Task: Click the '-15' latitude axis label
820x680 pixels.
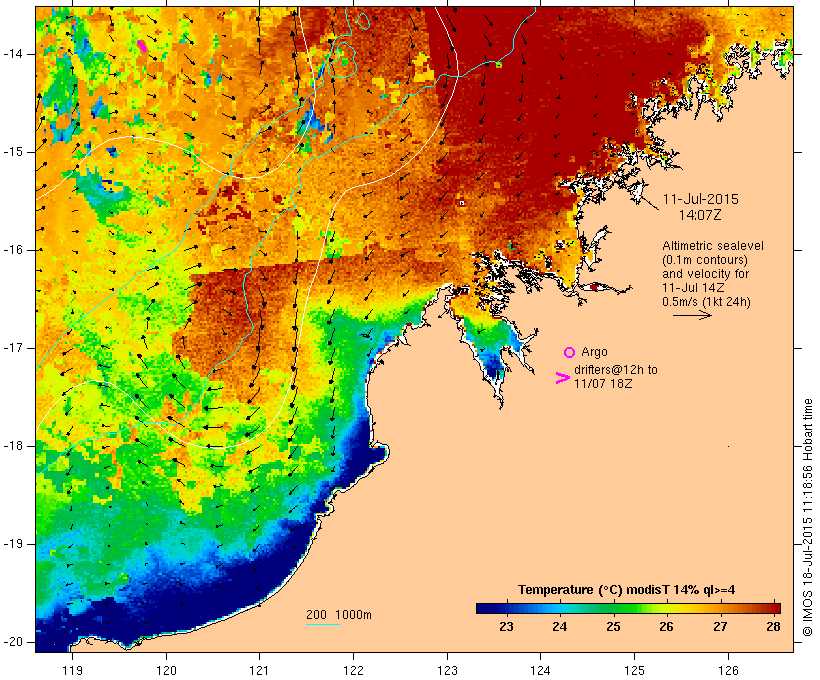Action: tap(12, 152)
